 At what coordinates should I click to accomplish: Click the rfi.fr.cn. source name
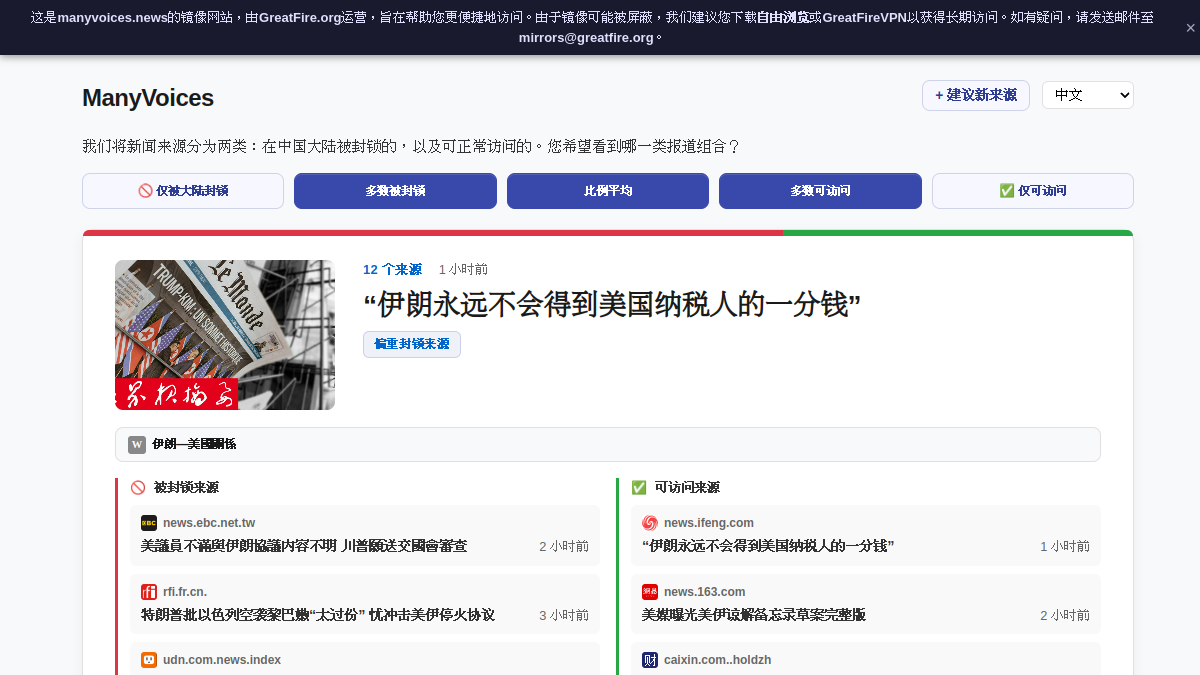point(185,592)
